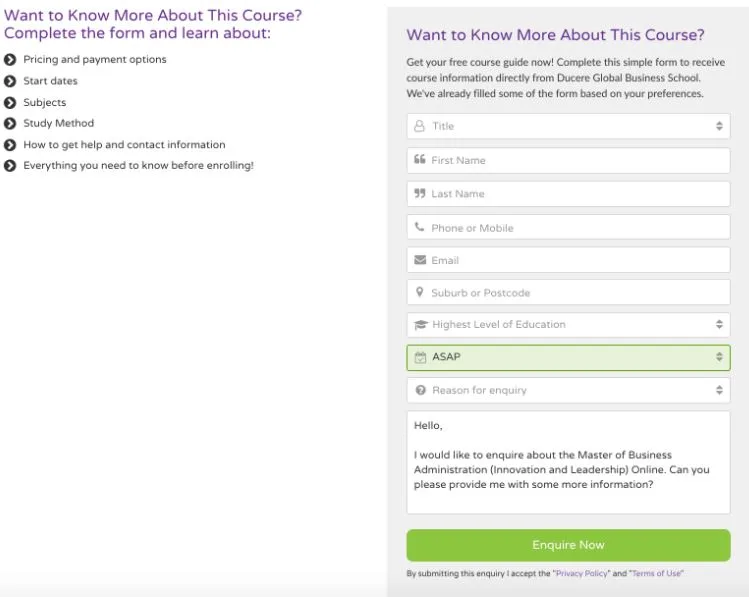Screen dimensions: 749x597
Task: Click the graduation cap education icon
Action: pos(420,325)
